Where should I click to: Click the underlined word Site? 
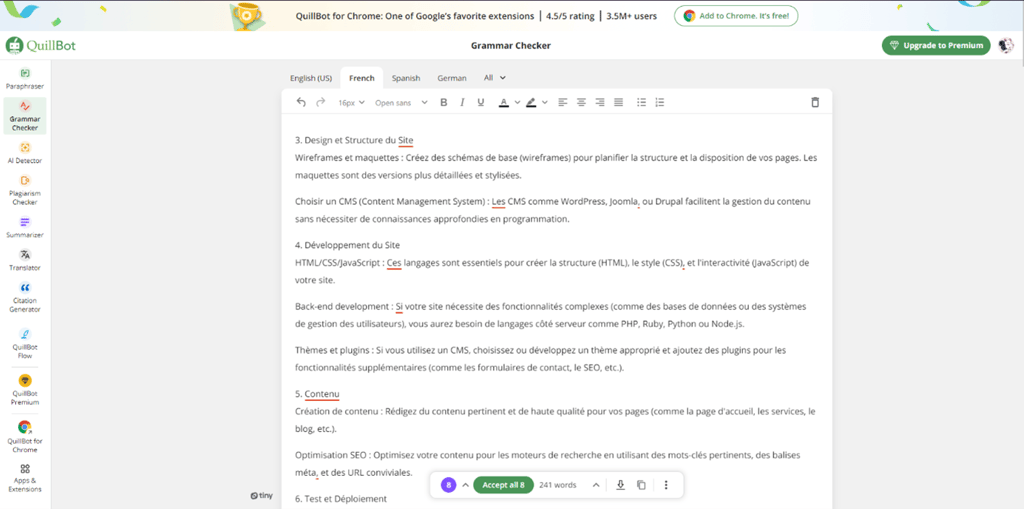406,140
